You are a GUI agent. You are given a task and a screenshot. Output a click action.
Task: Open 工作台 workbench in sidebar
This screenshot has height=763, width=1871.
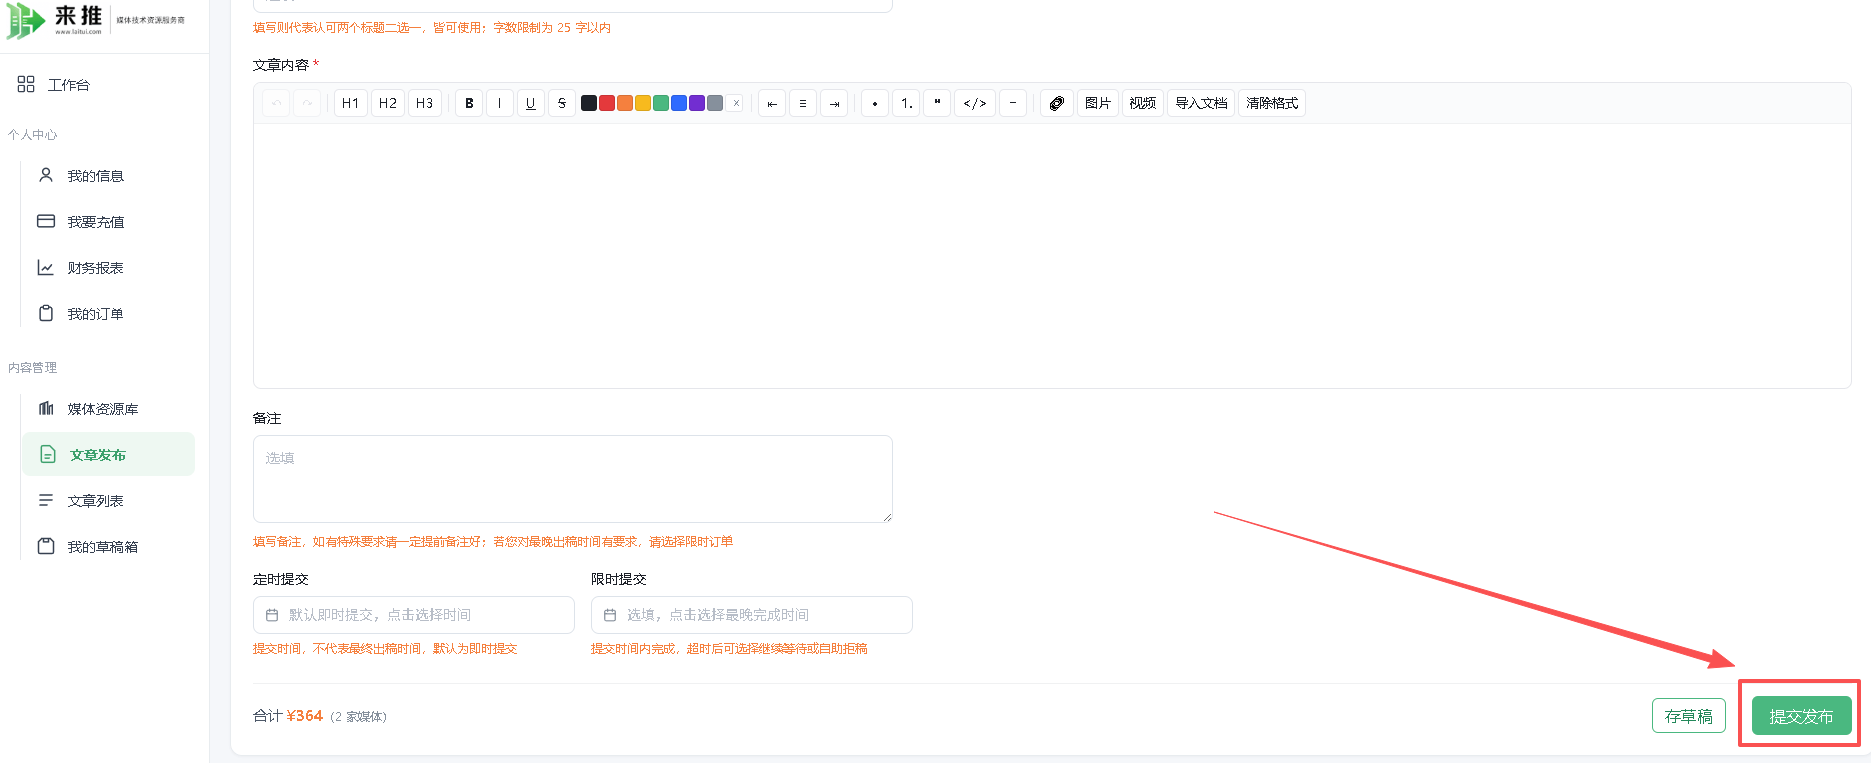[x=69, y=85]
